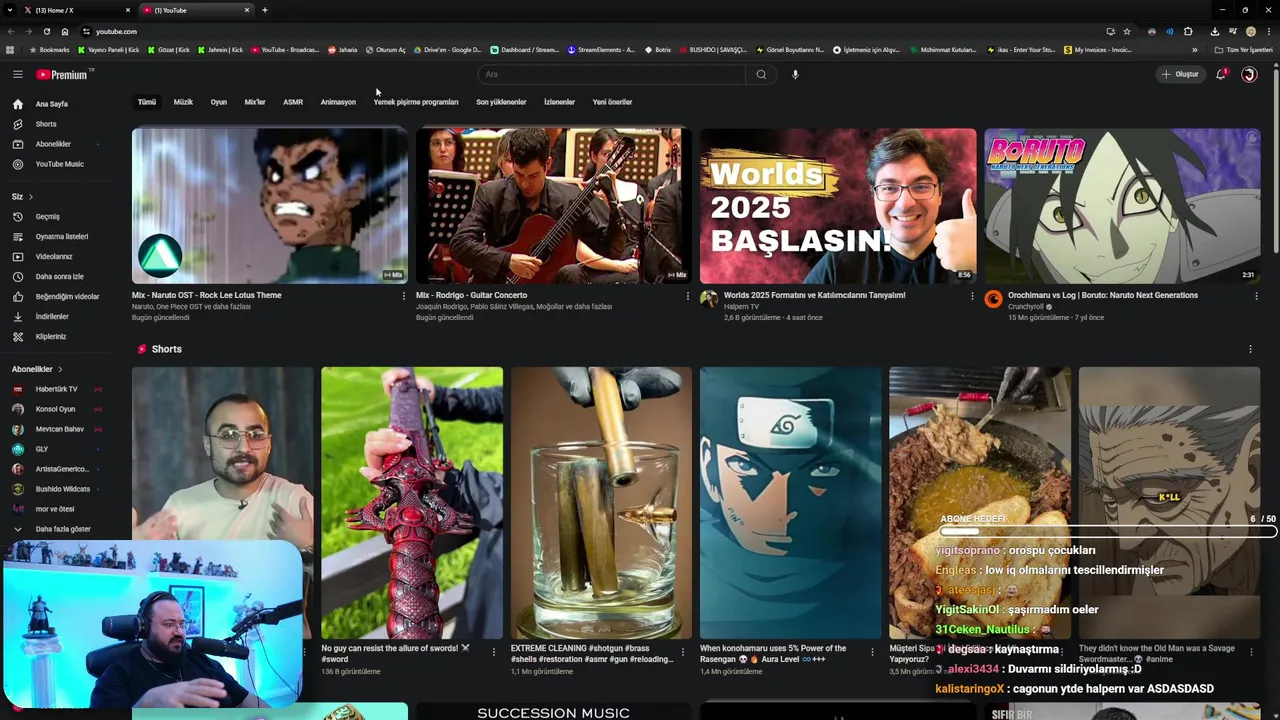Open YouTube Music from sidebar
This screenshot has height=720, width=1280.
point(60,164)
